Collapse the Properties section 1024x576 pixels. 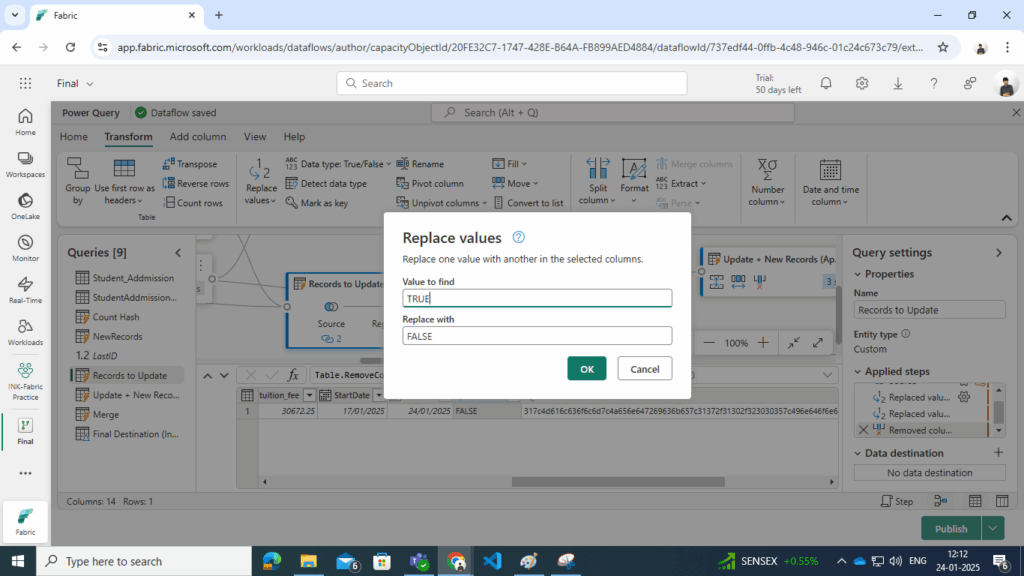857,274
